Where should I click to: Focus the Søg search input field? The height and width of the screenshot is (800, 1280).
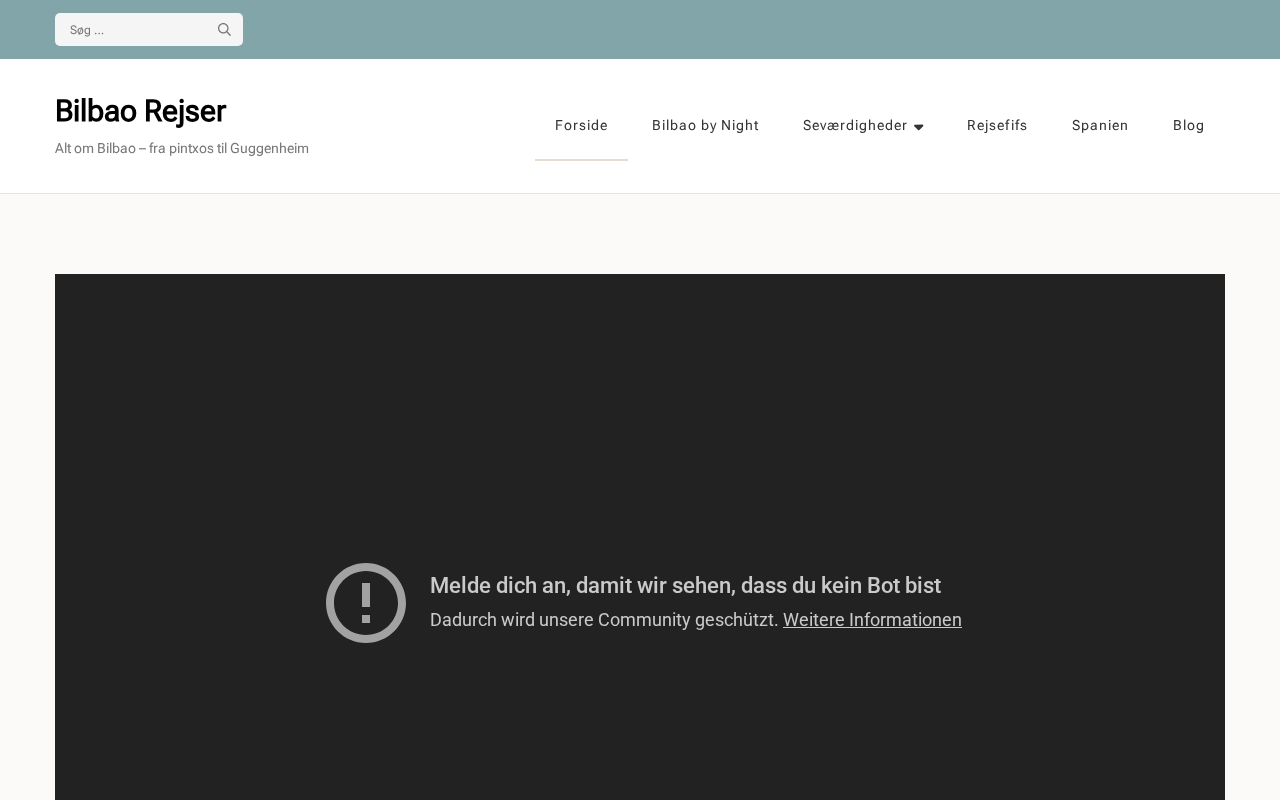[149, 30]
